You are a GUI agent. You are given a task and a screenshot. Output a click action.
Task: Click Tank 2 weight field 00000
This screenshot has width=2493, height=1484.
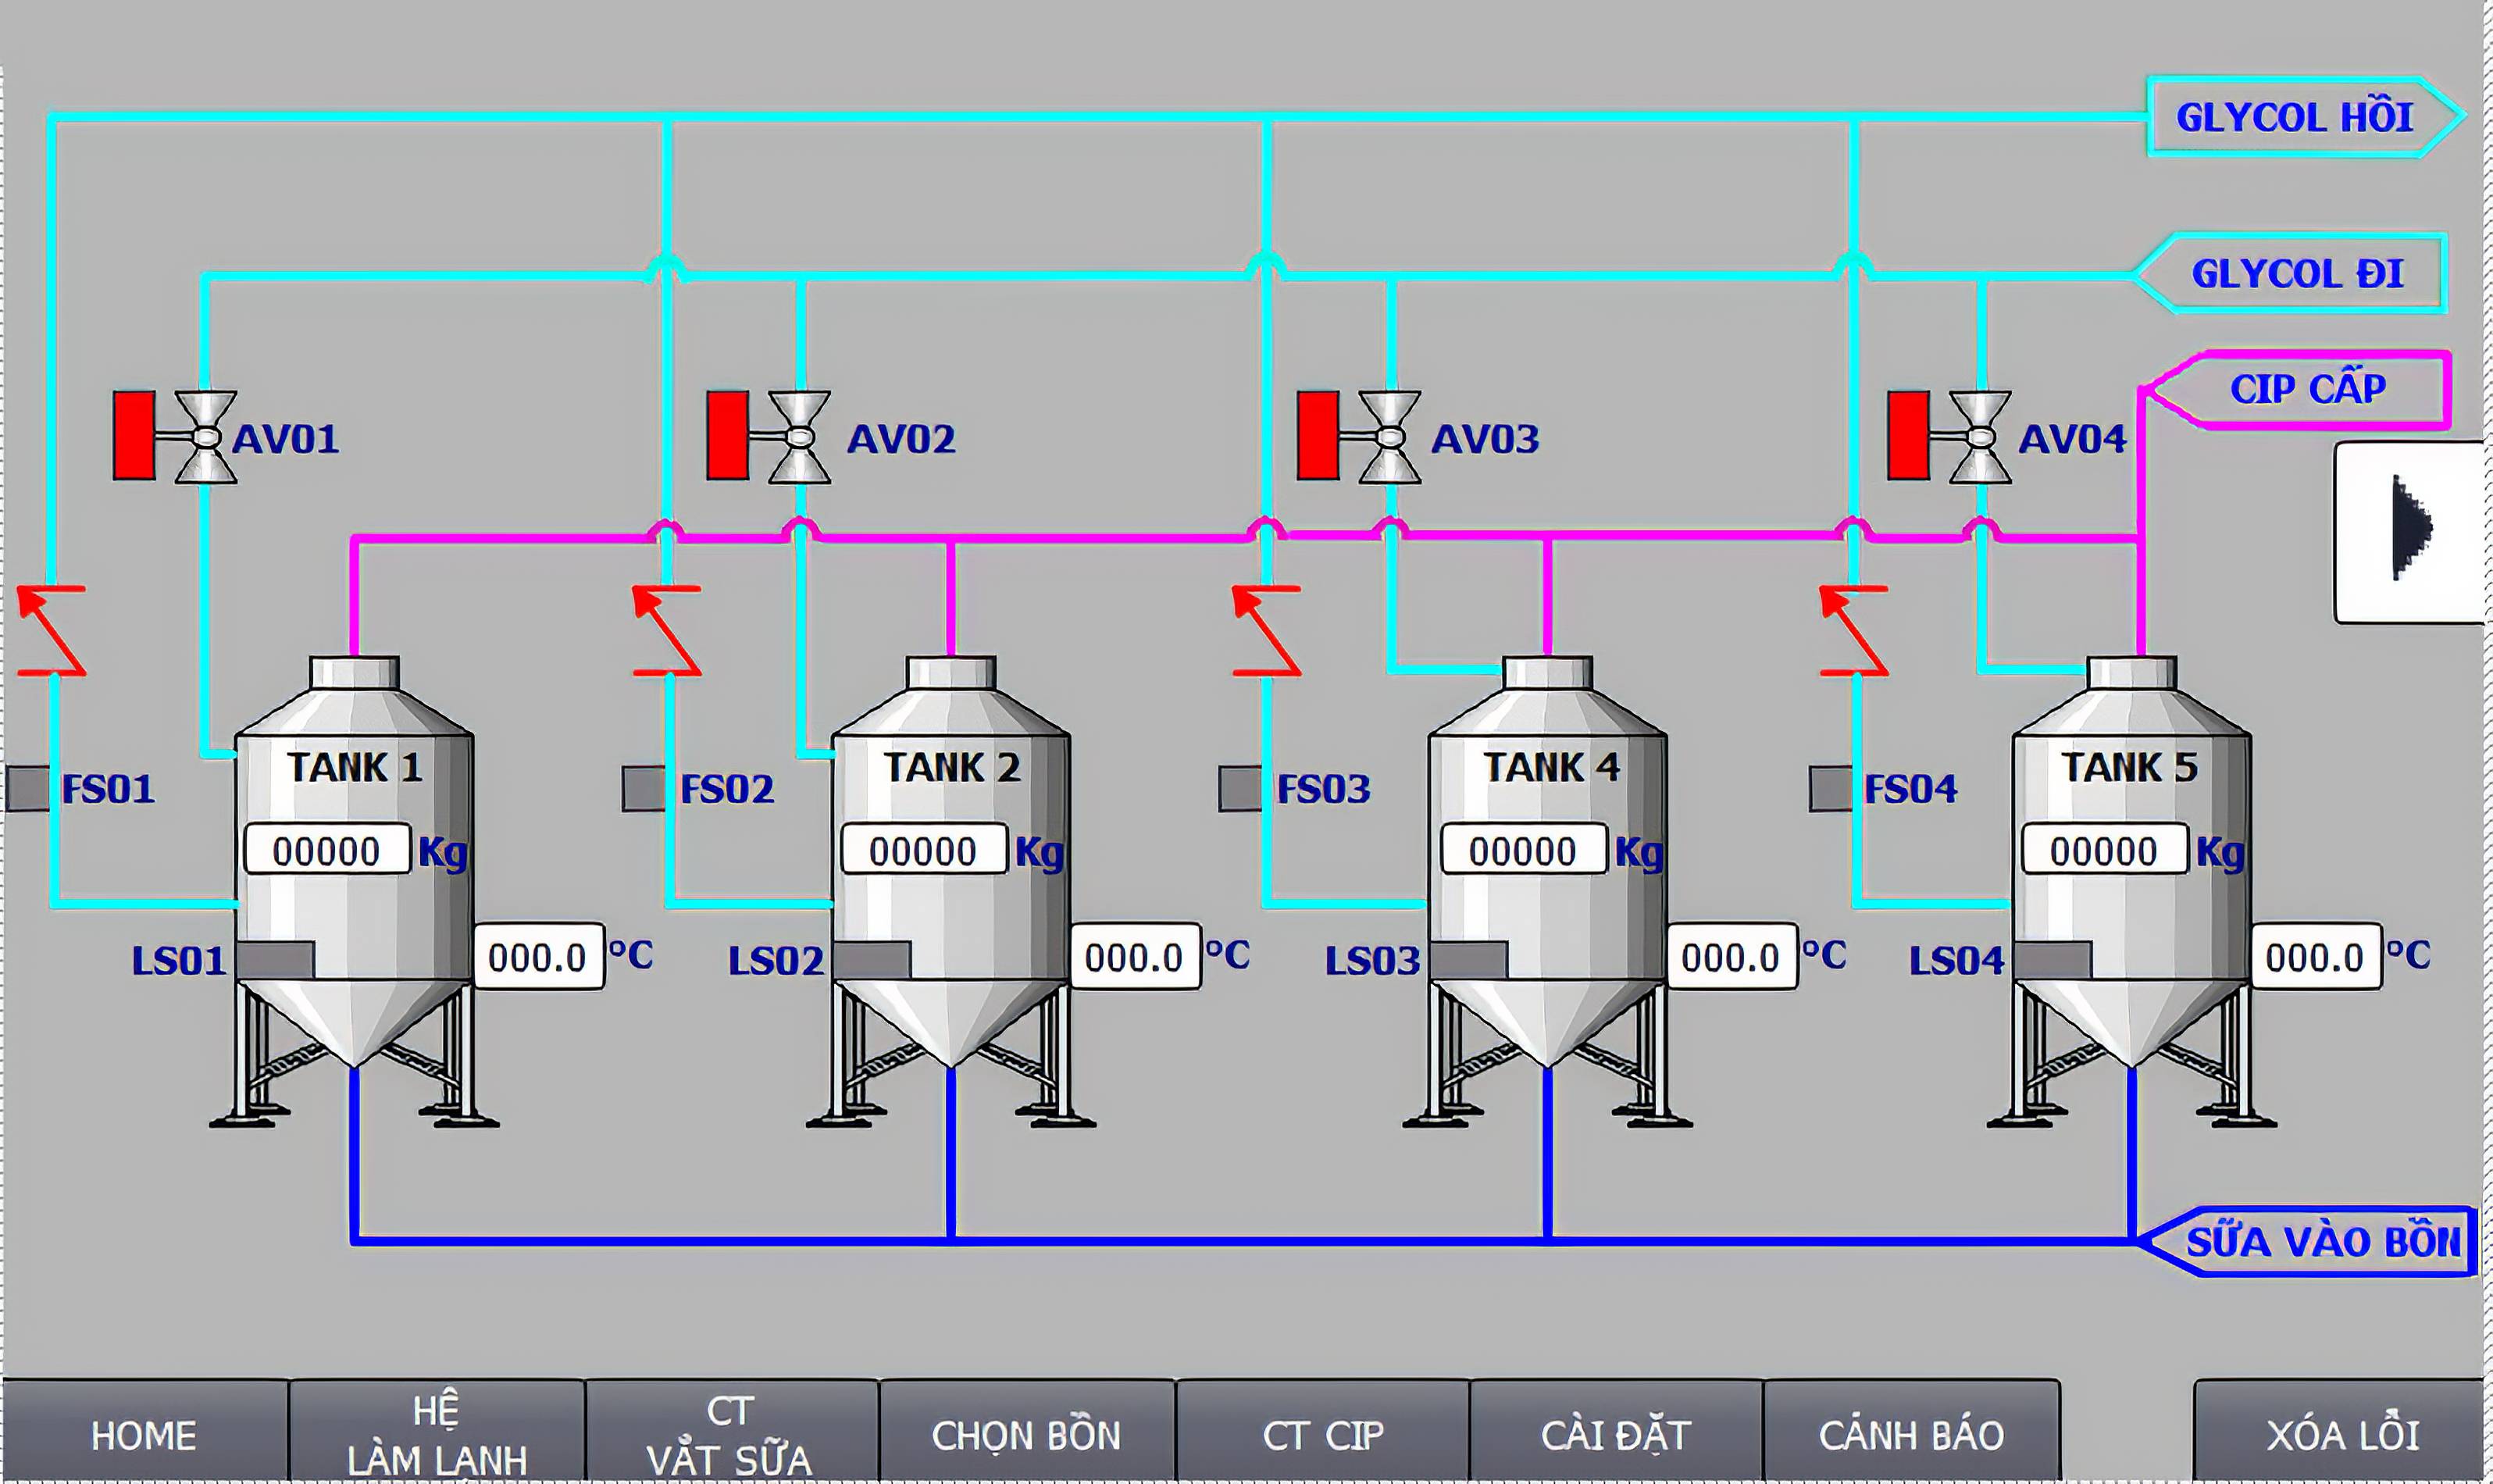point(923,850)
